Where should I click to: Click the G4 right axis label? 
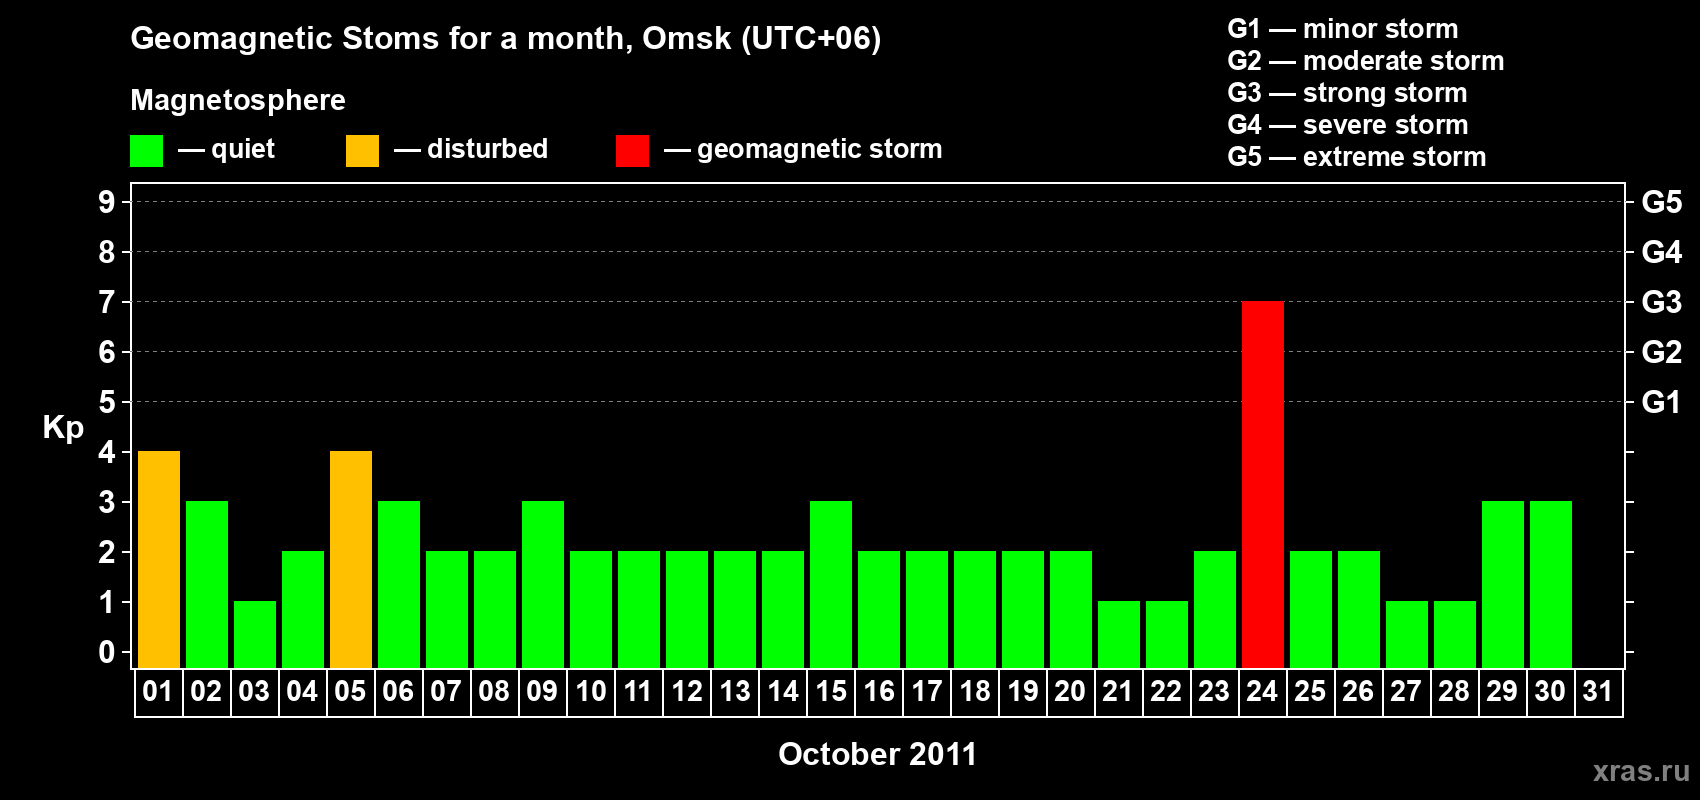click(x=1661, y=252)
